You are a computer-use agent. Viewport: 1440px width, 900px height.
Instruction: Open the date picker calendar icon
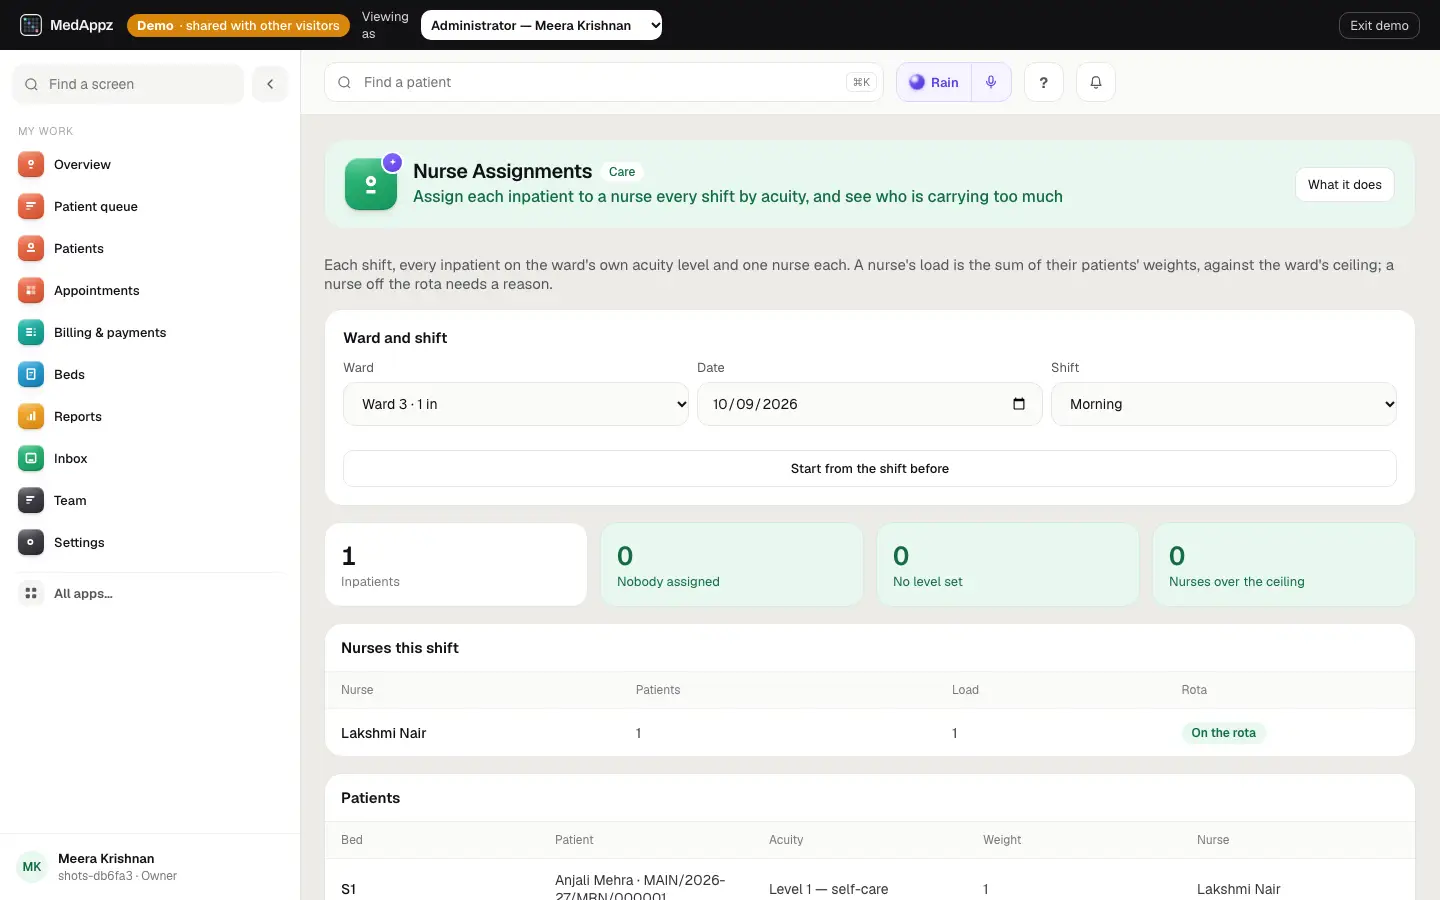point(1019,404)
